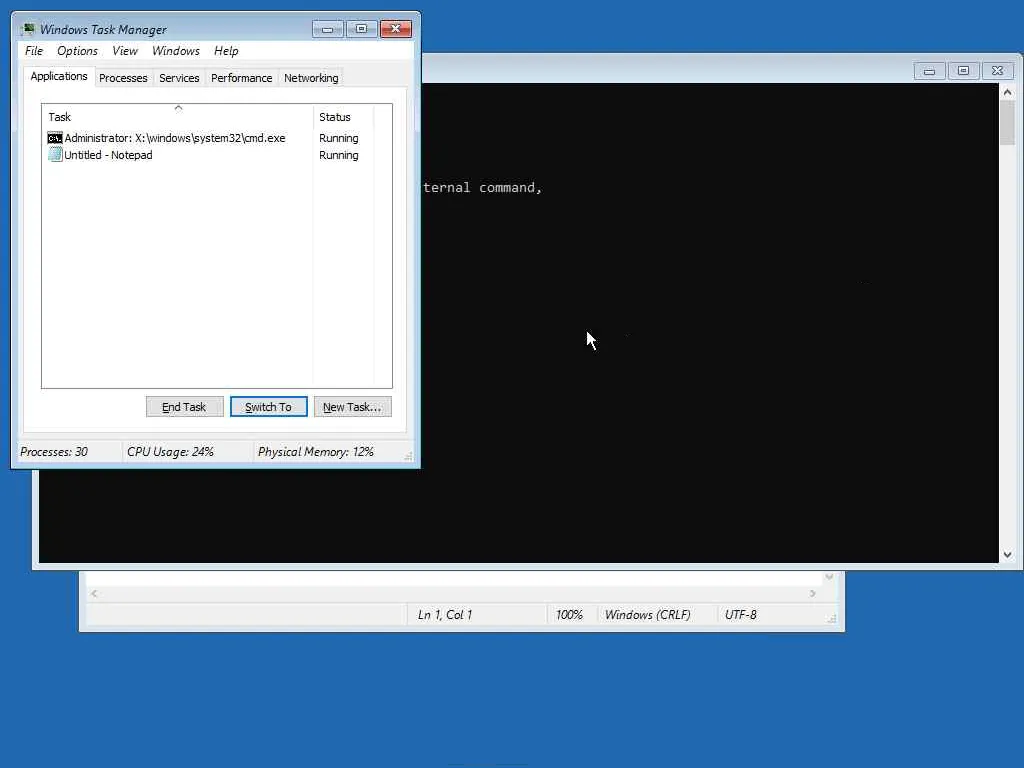Click the command prompt vertical scrollbar thumb

pyautogui.click(x=1008, y=123)
